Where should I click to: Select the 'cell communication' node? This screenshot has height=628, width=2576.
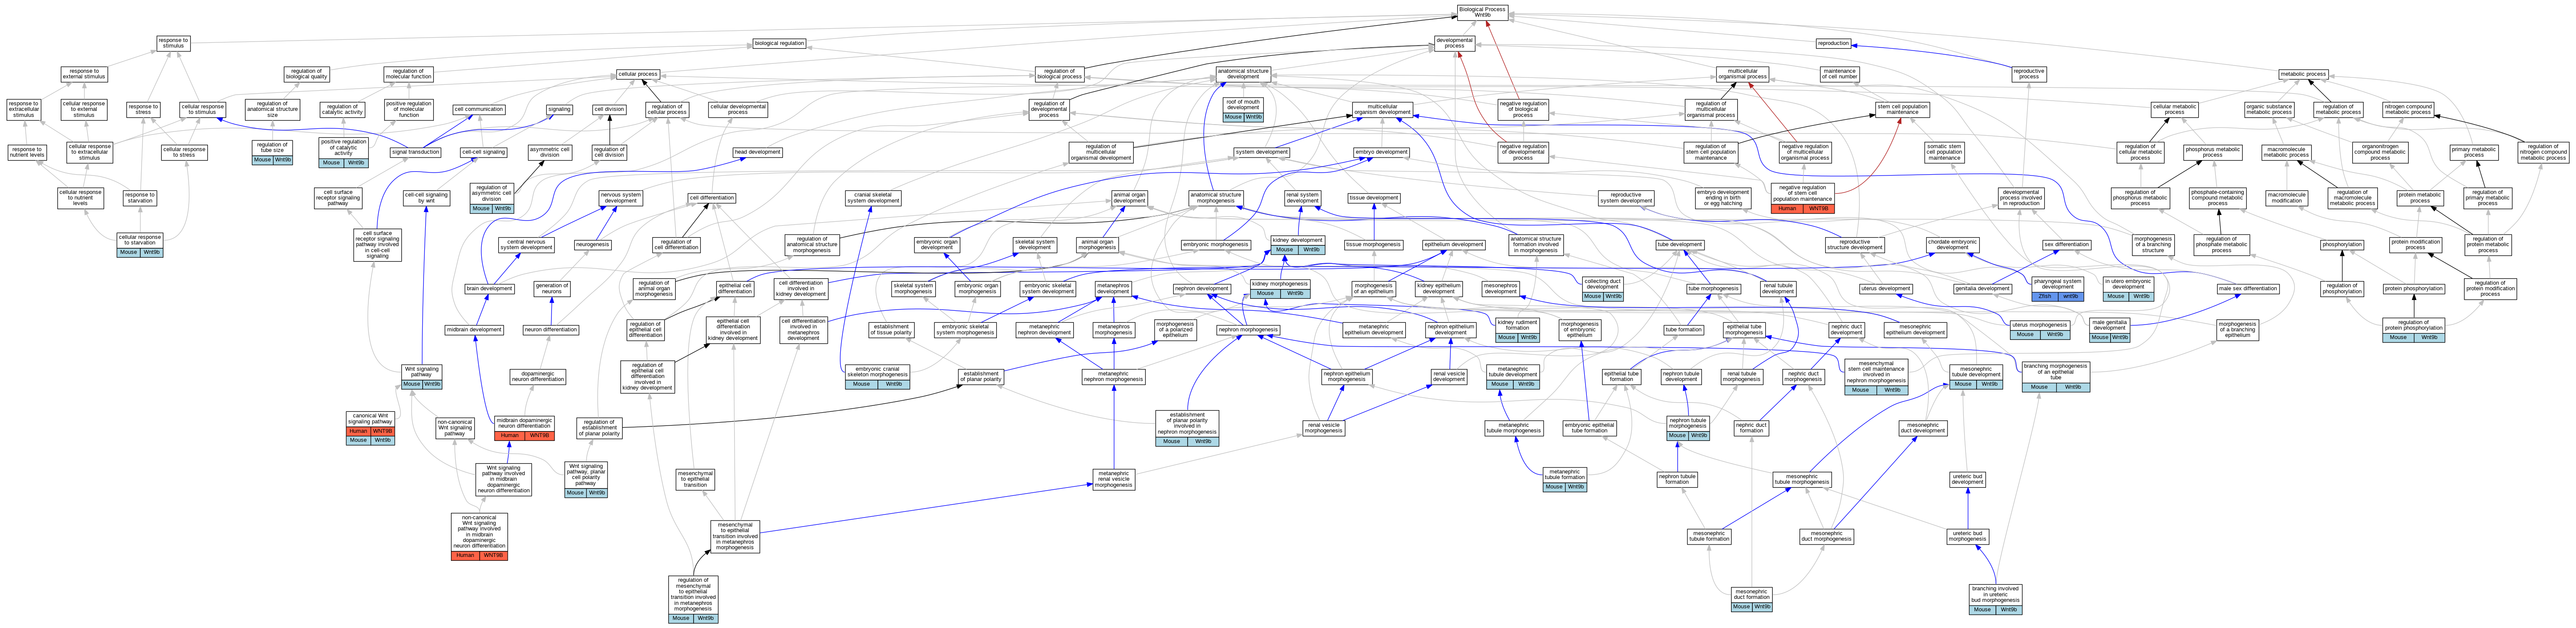[x=479, y=109]
